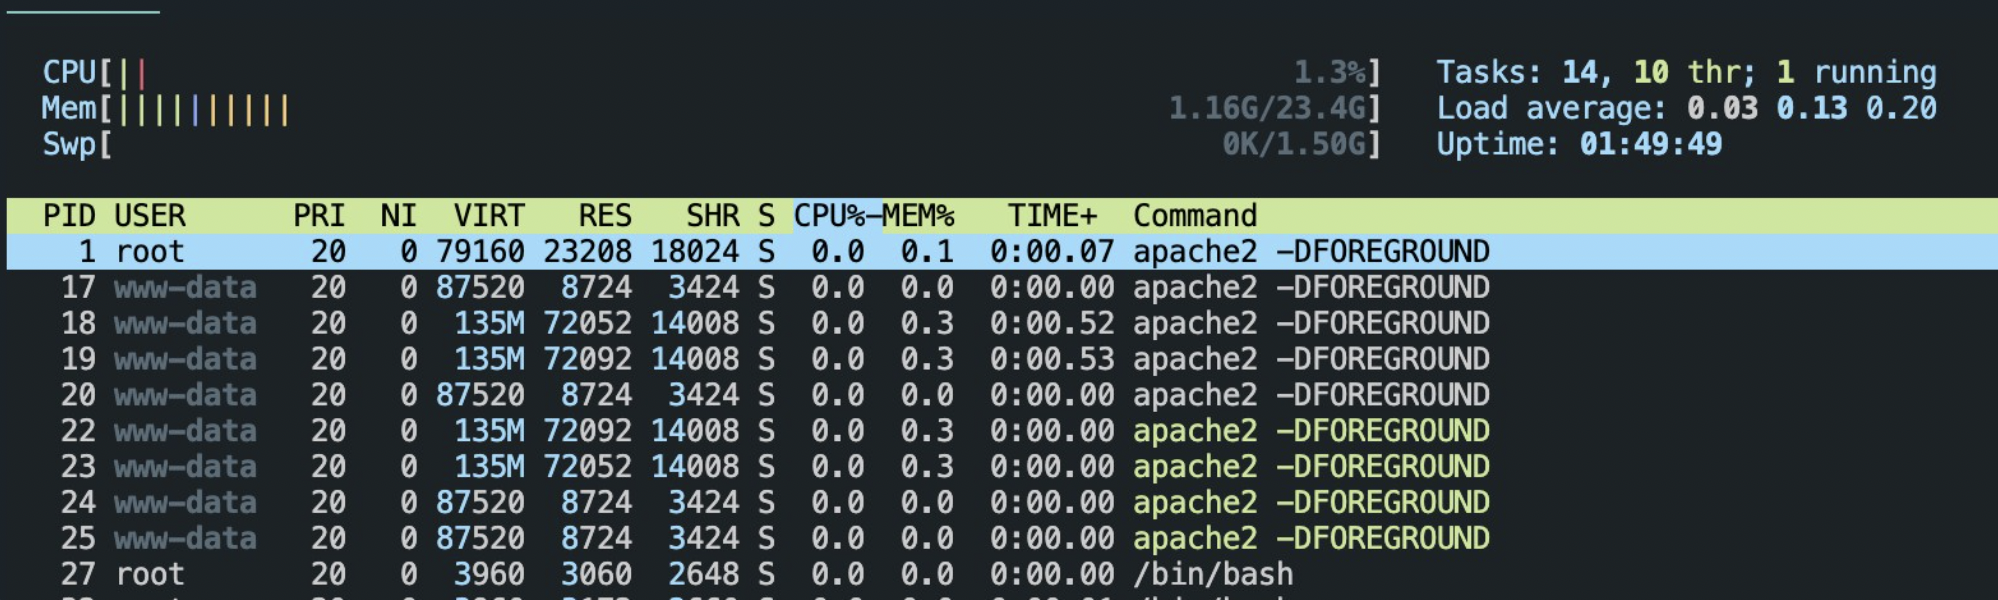Click the Uptime 01:49:49 text
This screenshot has width=1998, height=600.
click(x=1579, y=144)
